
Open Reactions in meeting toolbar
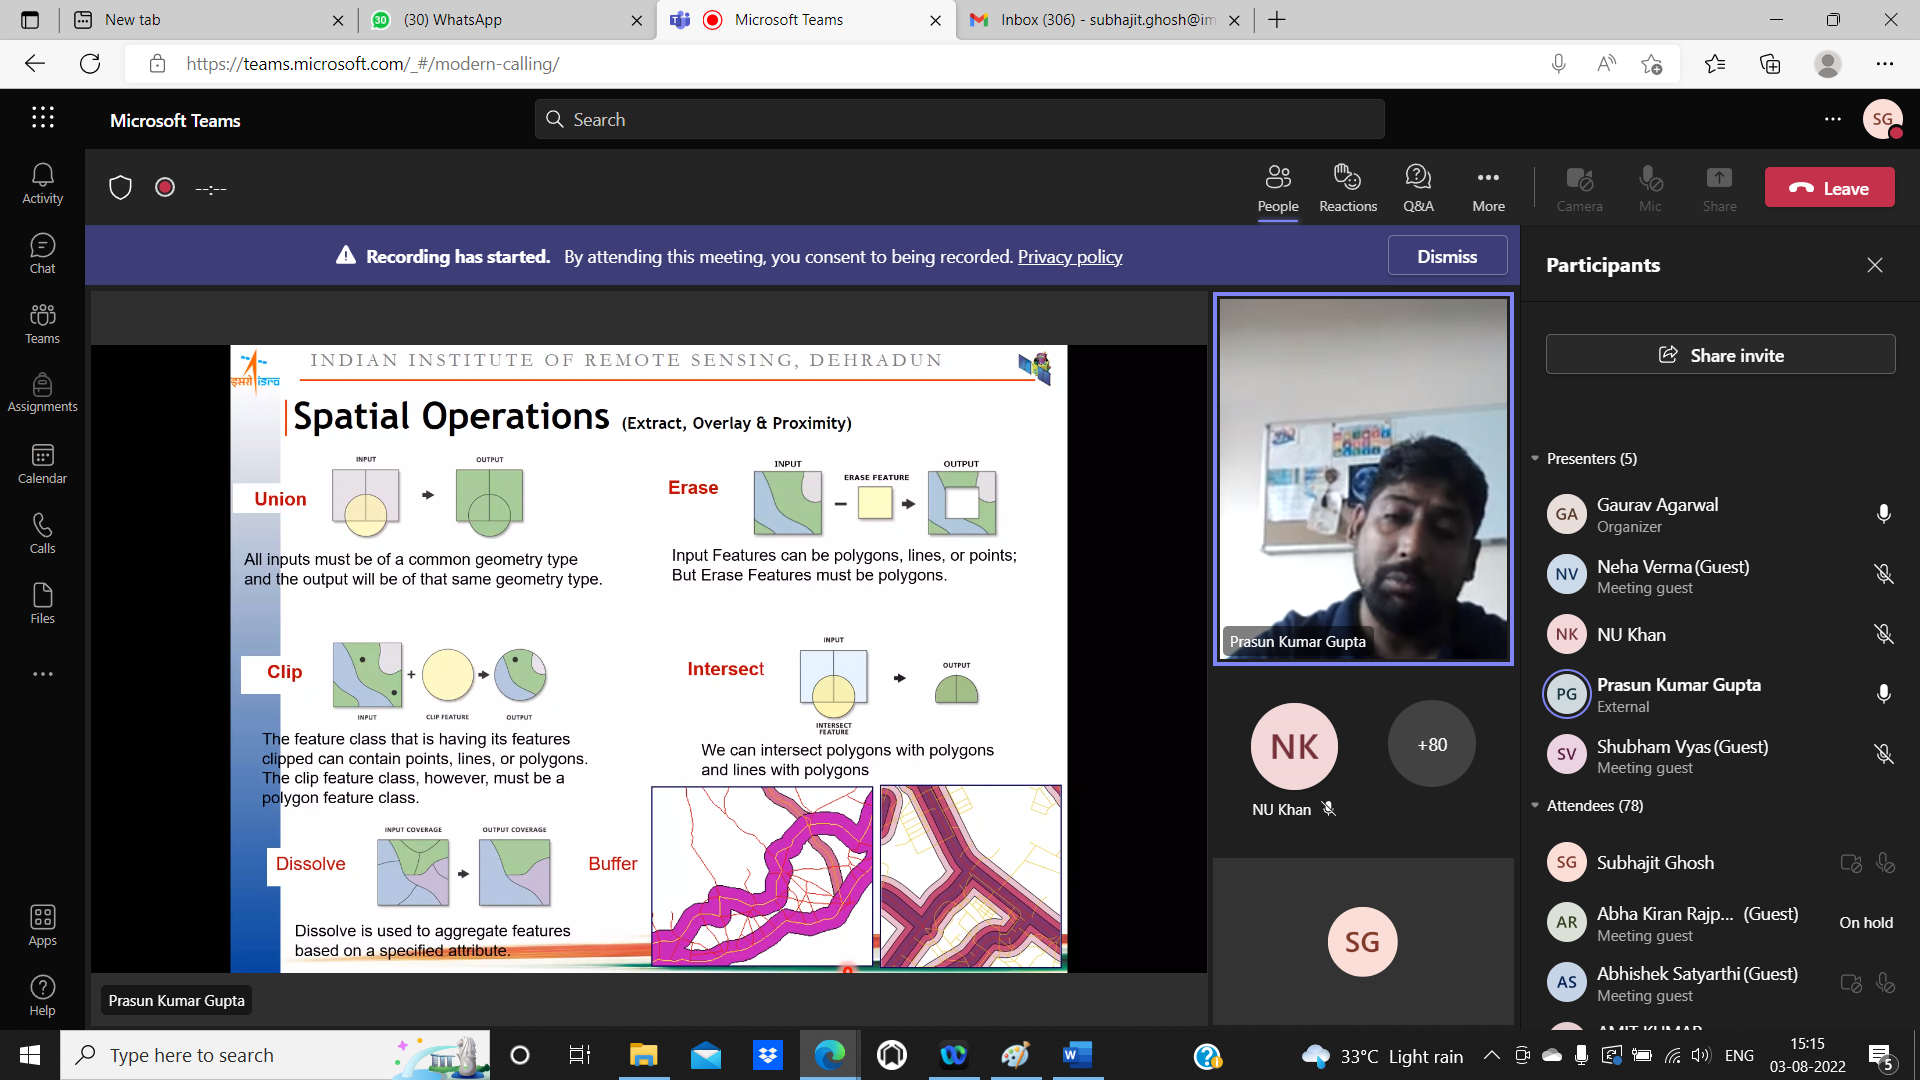tap(1347, 188)
